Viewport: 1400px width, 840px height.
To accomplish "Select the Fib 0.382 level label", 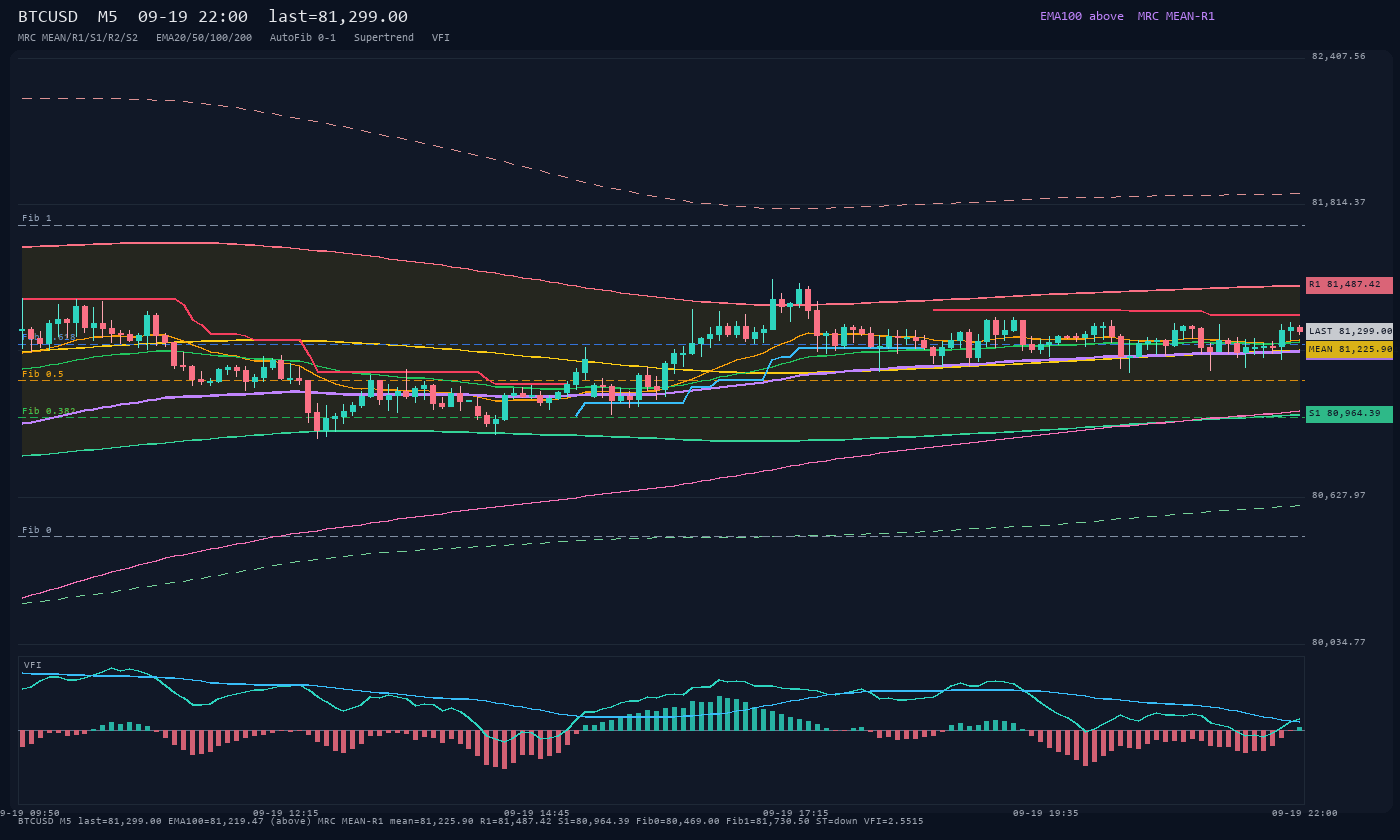I will (49, 411).
